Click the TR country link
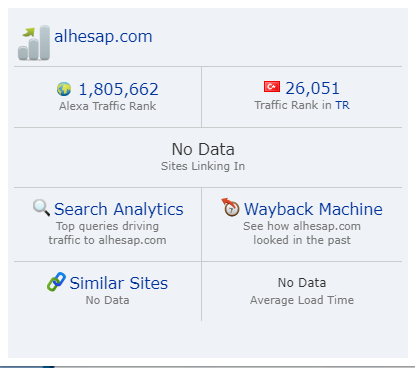This screenshot has width=415, height=368. pyautogui.click(x=342, y=105)
